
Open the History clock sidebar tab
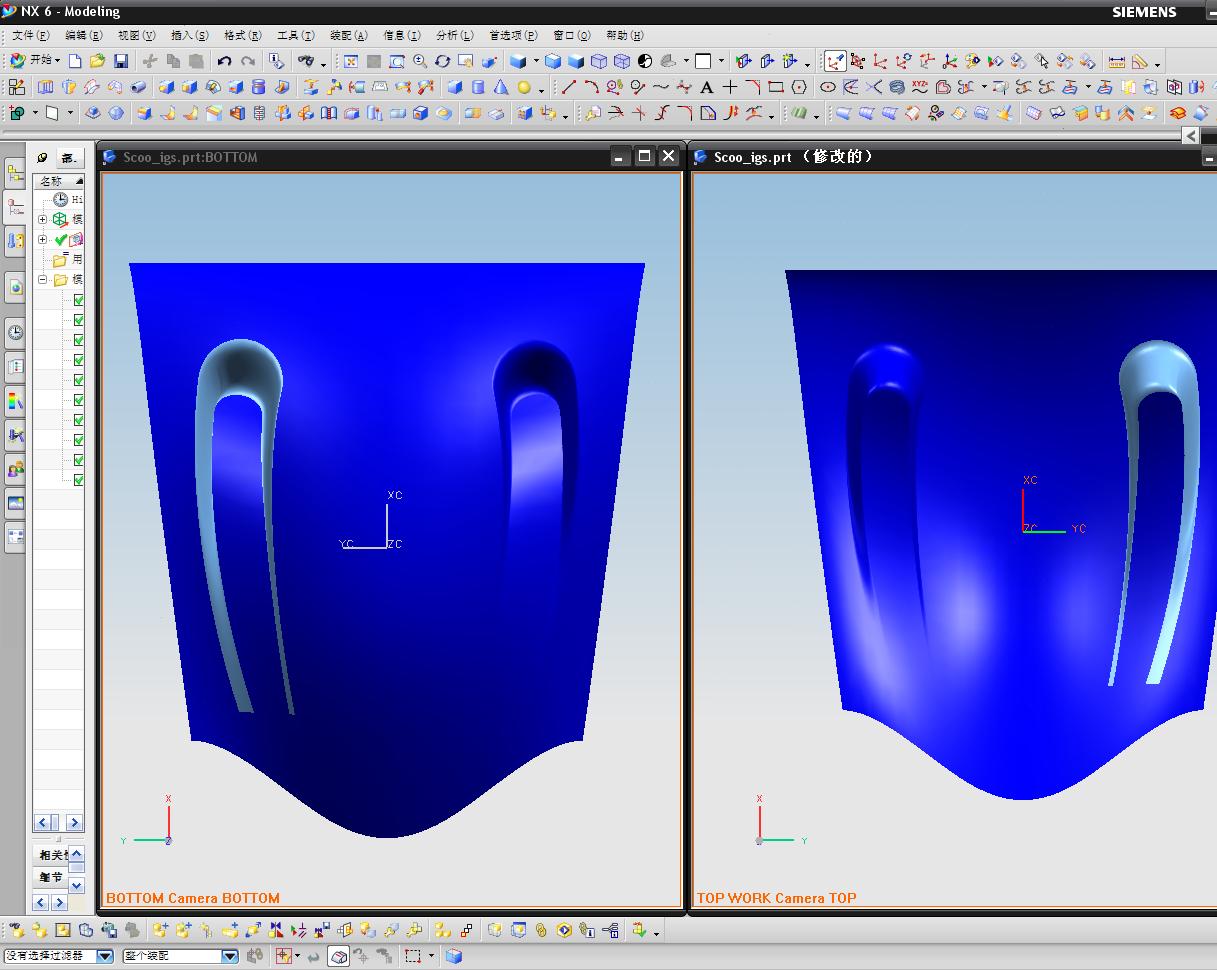pyautogui.click(x=15, y=333)
